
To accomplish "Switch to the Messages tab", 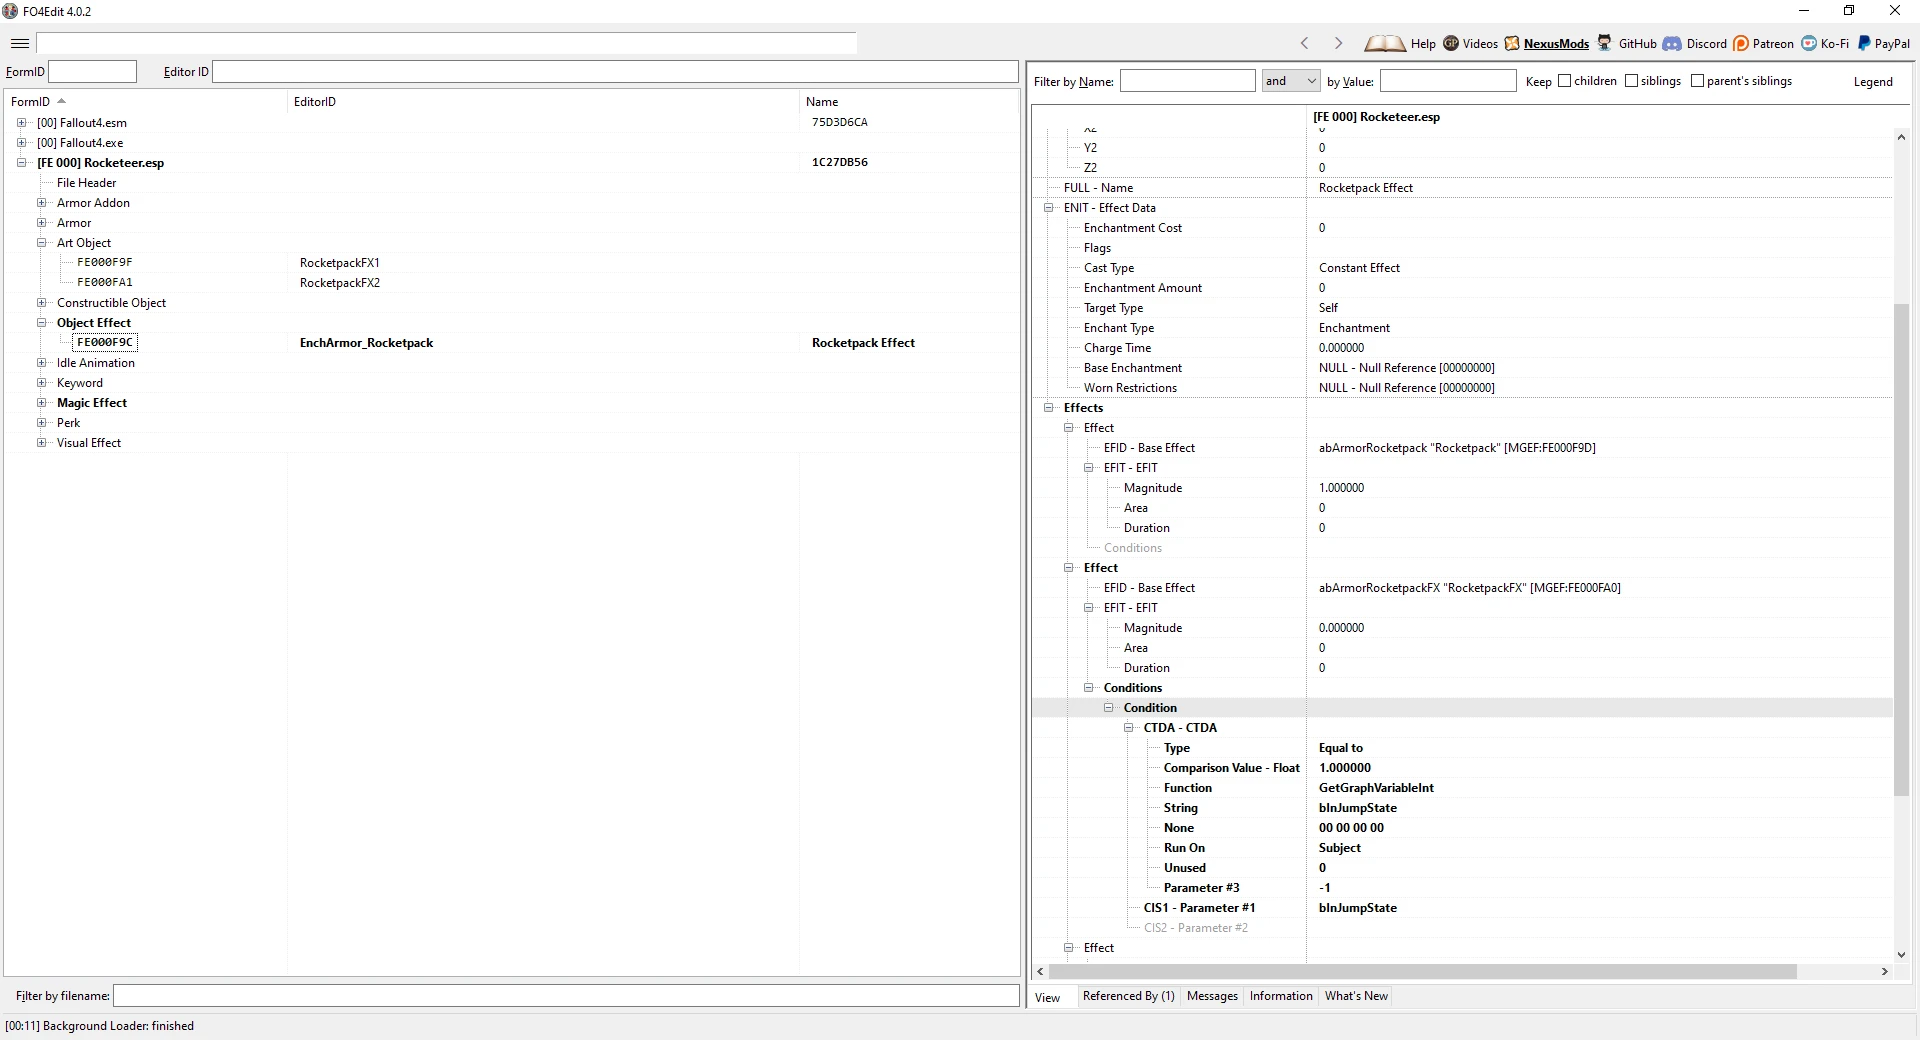I will point(1212,996).
